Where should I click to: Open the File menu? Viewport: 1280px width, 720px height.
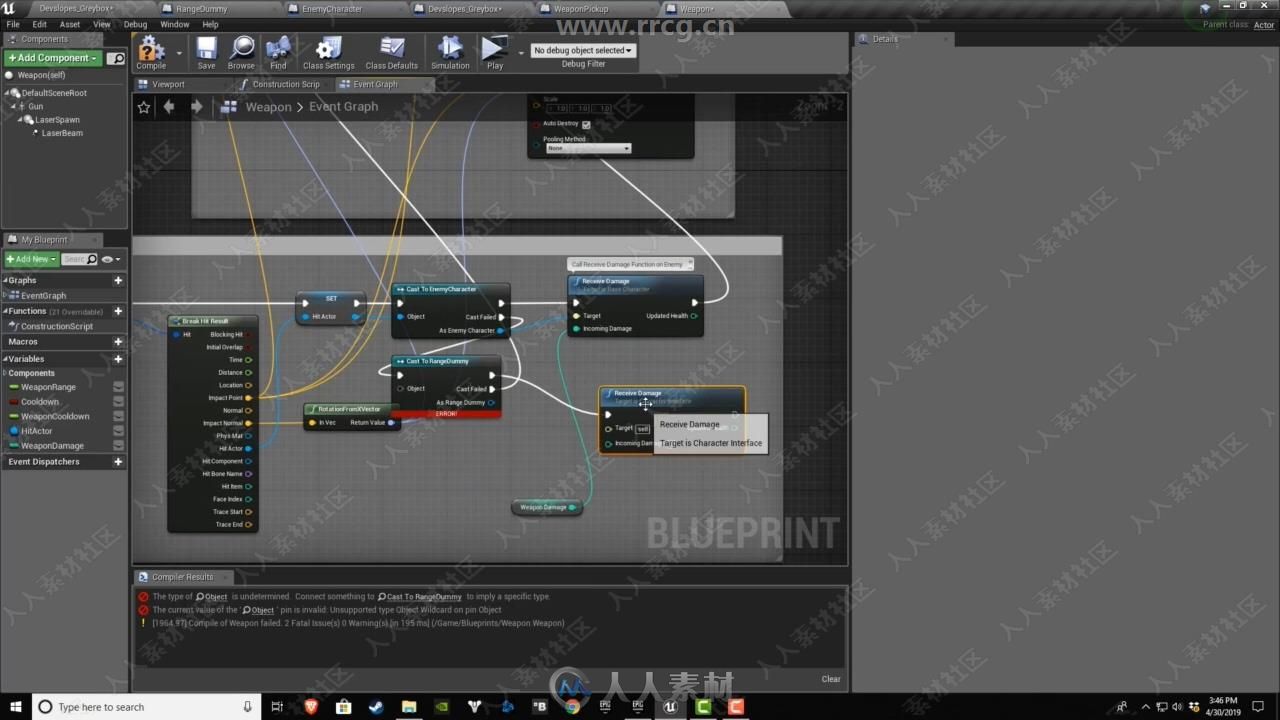click(13, 24)
